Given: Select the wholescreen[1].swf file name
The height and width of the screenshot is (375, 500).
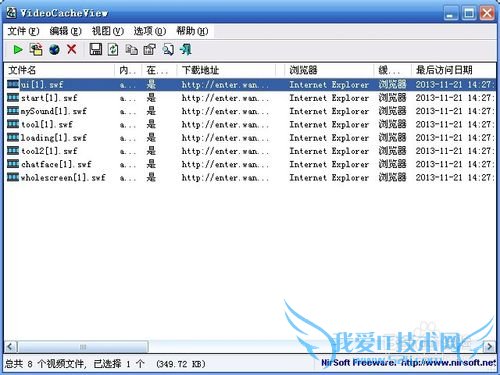Looking at the screenshot, I should 63,177.
